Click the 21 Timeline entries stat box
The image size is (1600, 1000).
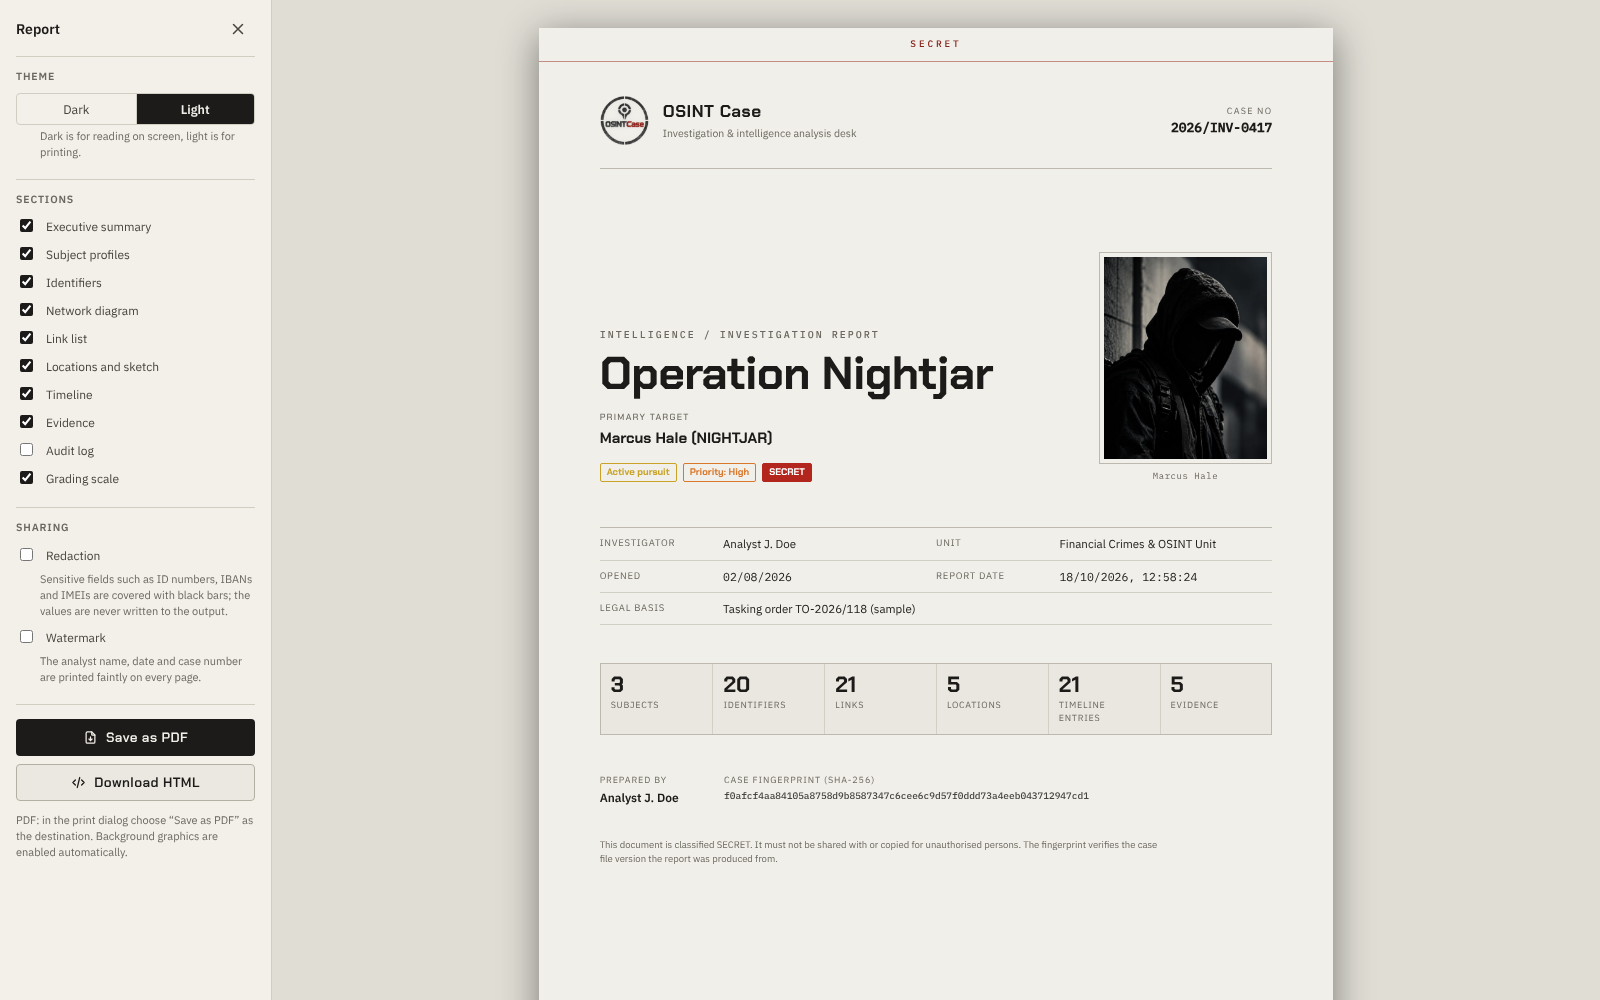(1104, 699)
